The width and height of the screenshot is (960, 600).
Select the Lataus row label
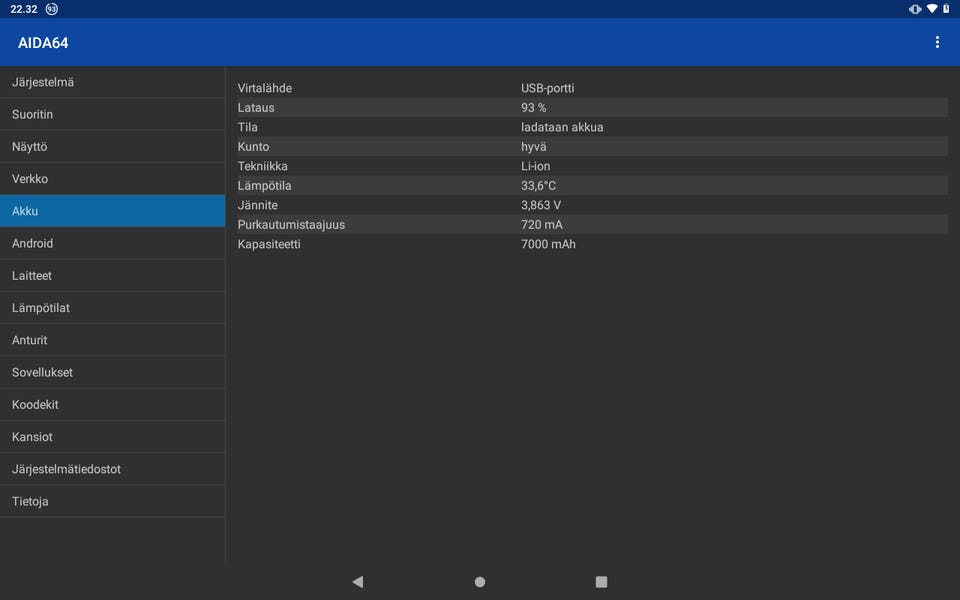pos(256,108)
